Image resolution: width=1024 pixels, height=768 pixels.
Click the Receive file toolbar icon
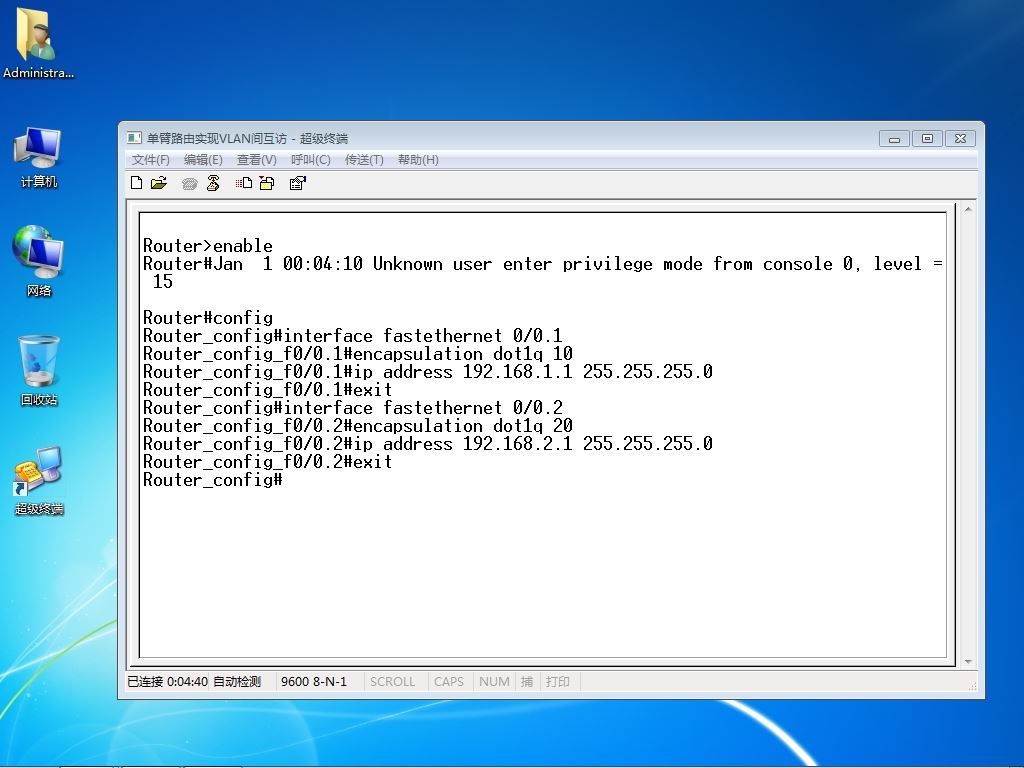point(267,183)
